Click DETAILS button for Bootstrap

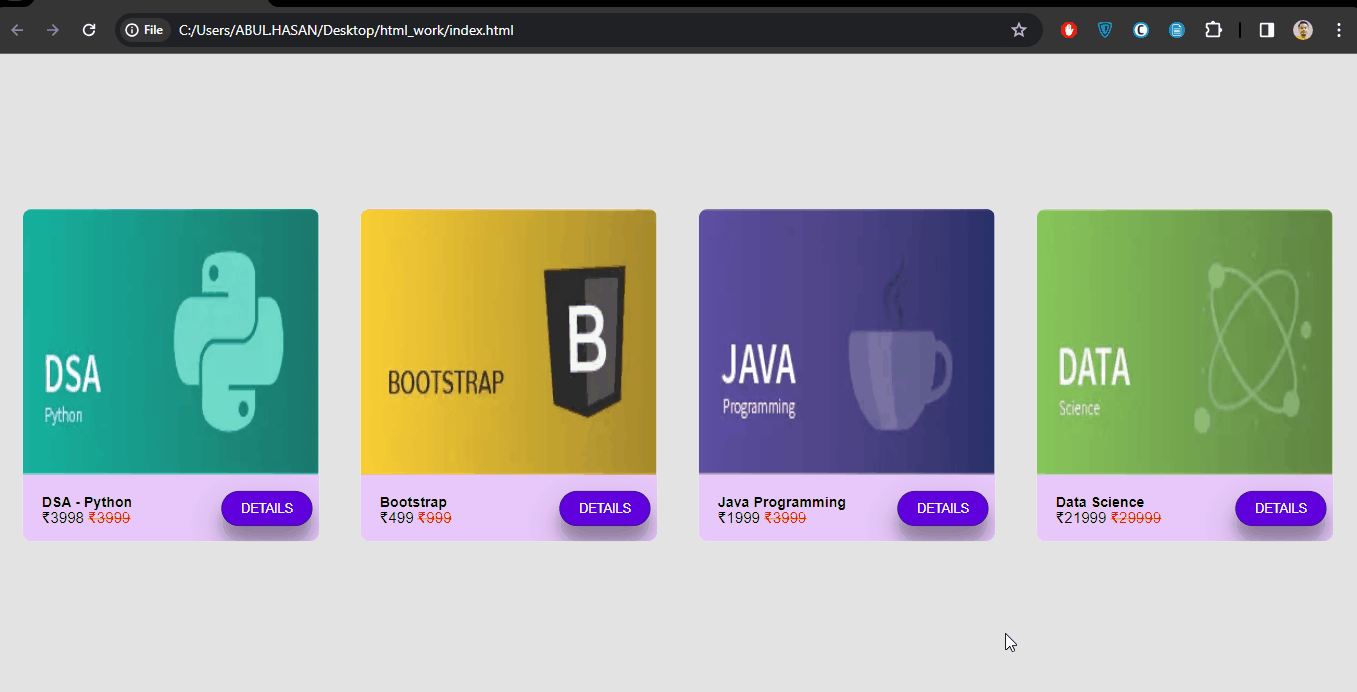pos(605,508)
